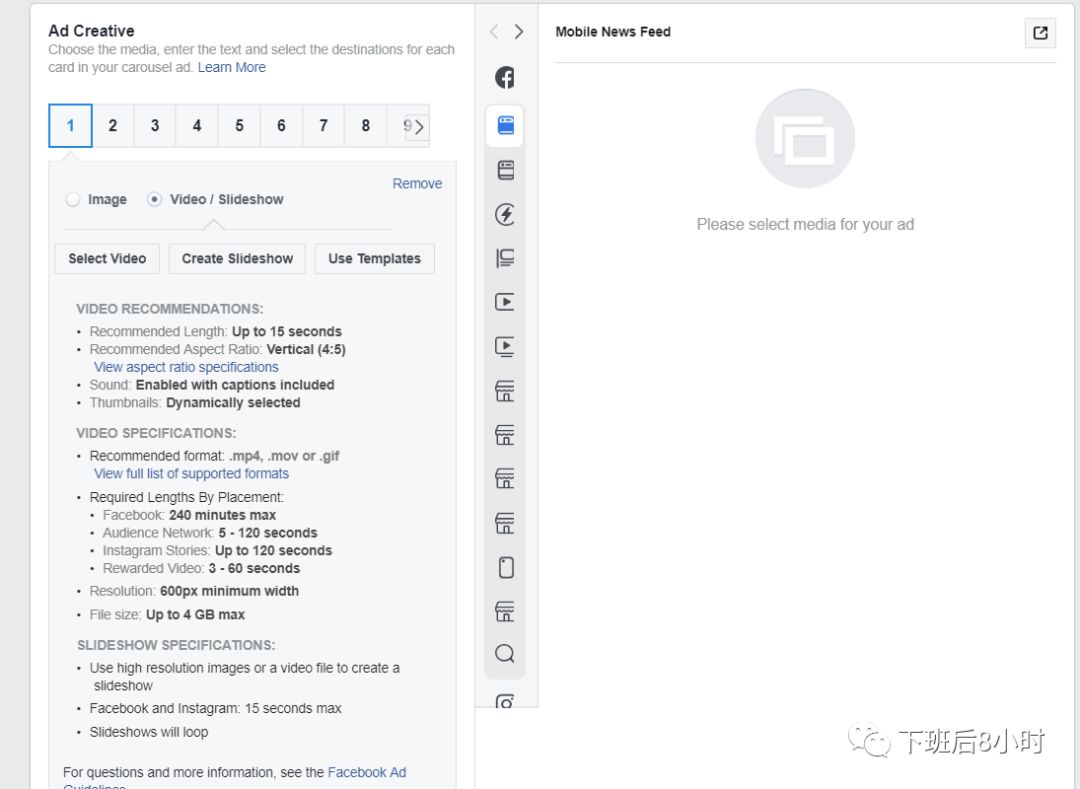Image resolution: width=1080 pixels, height=789 pixels.
Task: Switch to carousel card 1
Action: point(70,125)
